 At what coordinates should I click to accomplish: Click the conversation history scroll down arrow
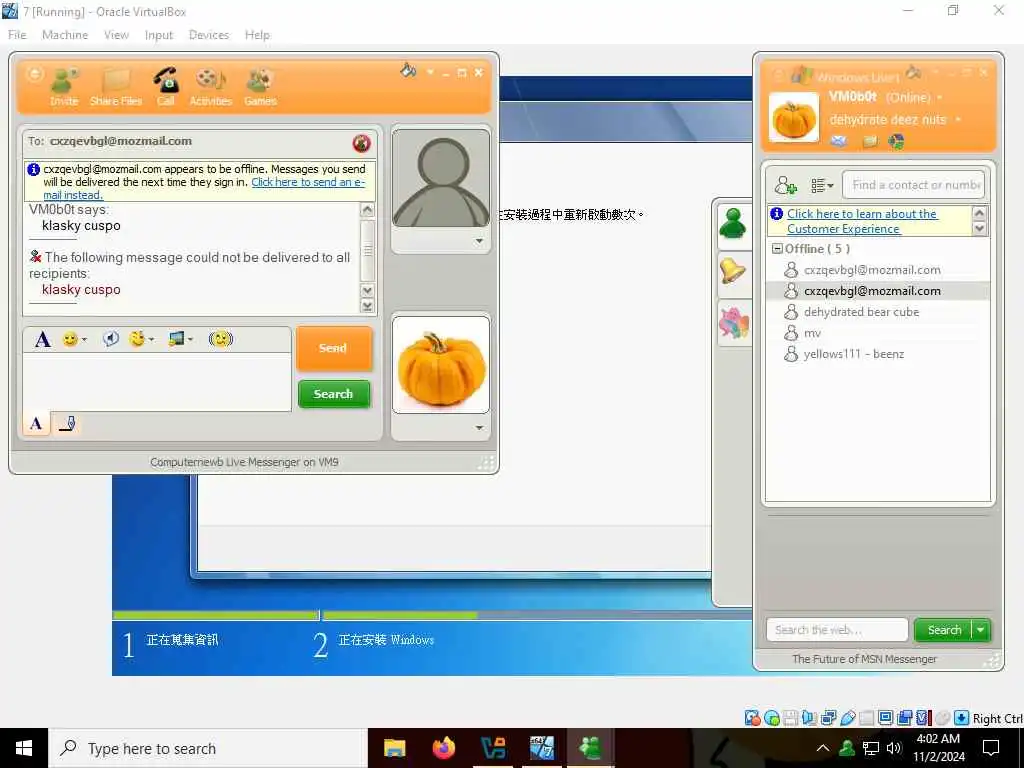point(367,291)
